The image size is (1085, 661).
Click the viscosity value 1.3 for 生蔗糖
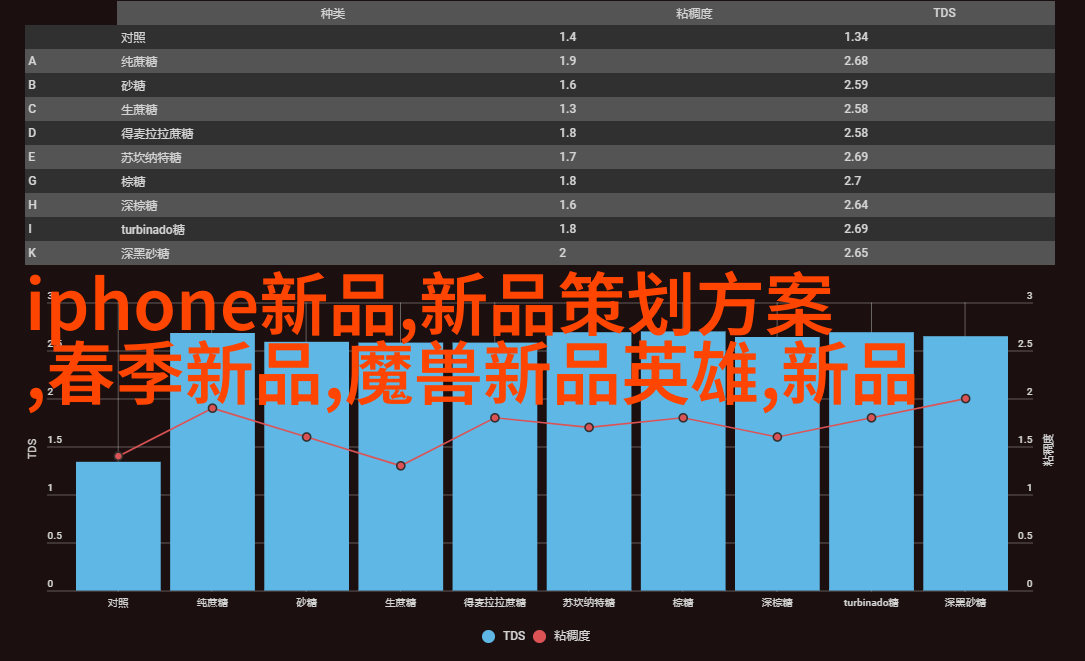coord(567,109)
